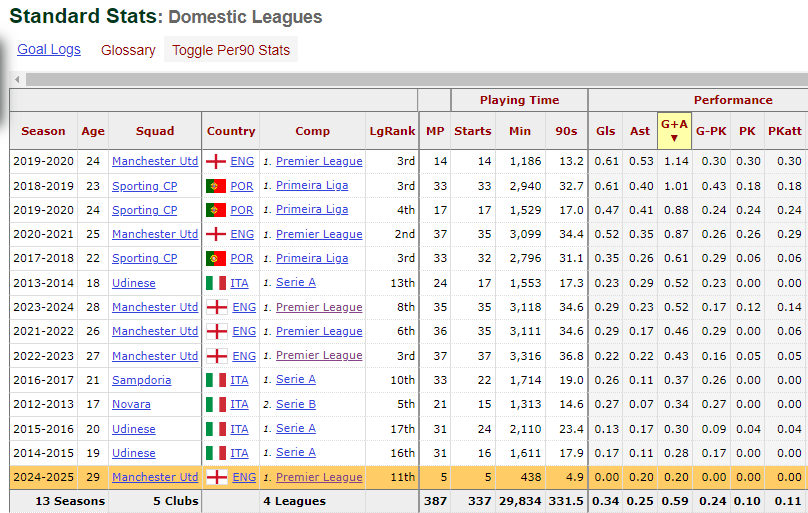
Task: Sort table by Season column header
Action: click(x=43, y=131)
